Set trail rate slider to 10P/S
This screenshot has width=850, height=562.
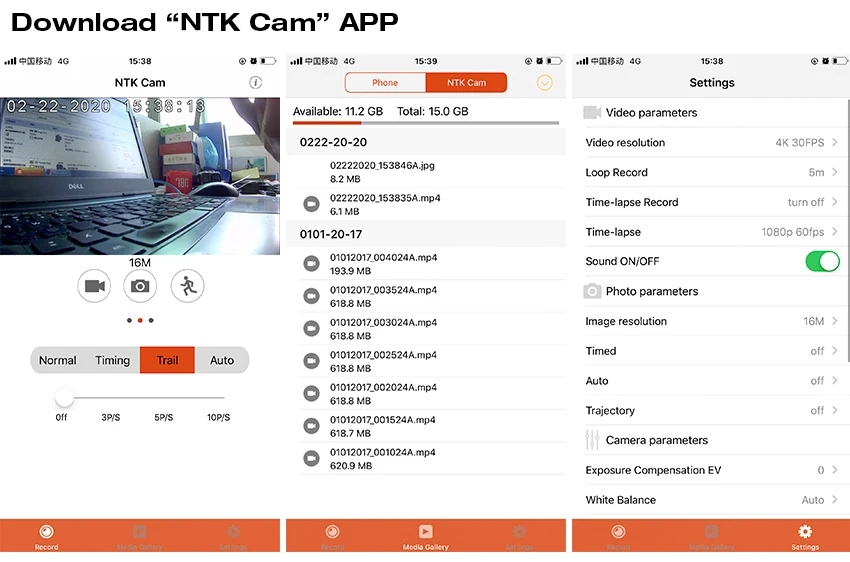[x=218, y=417]
